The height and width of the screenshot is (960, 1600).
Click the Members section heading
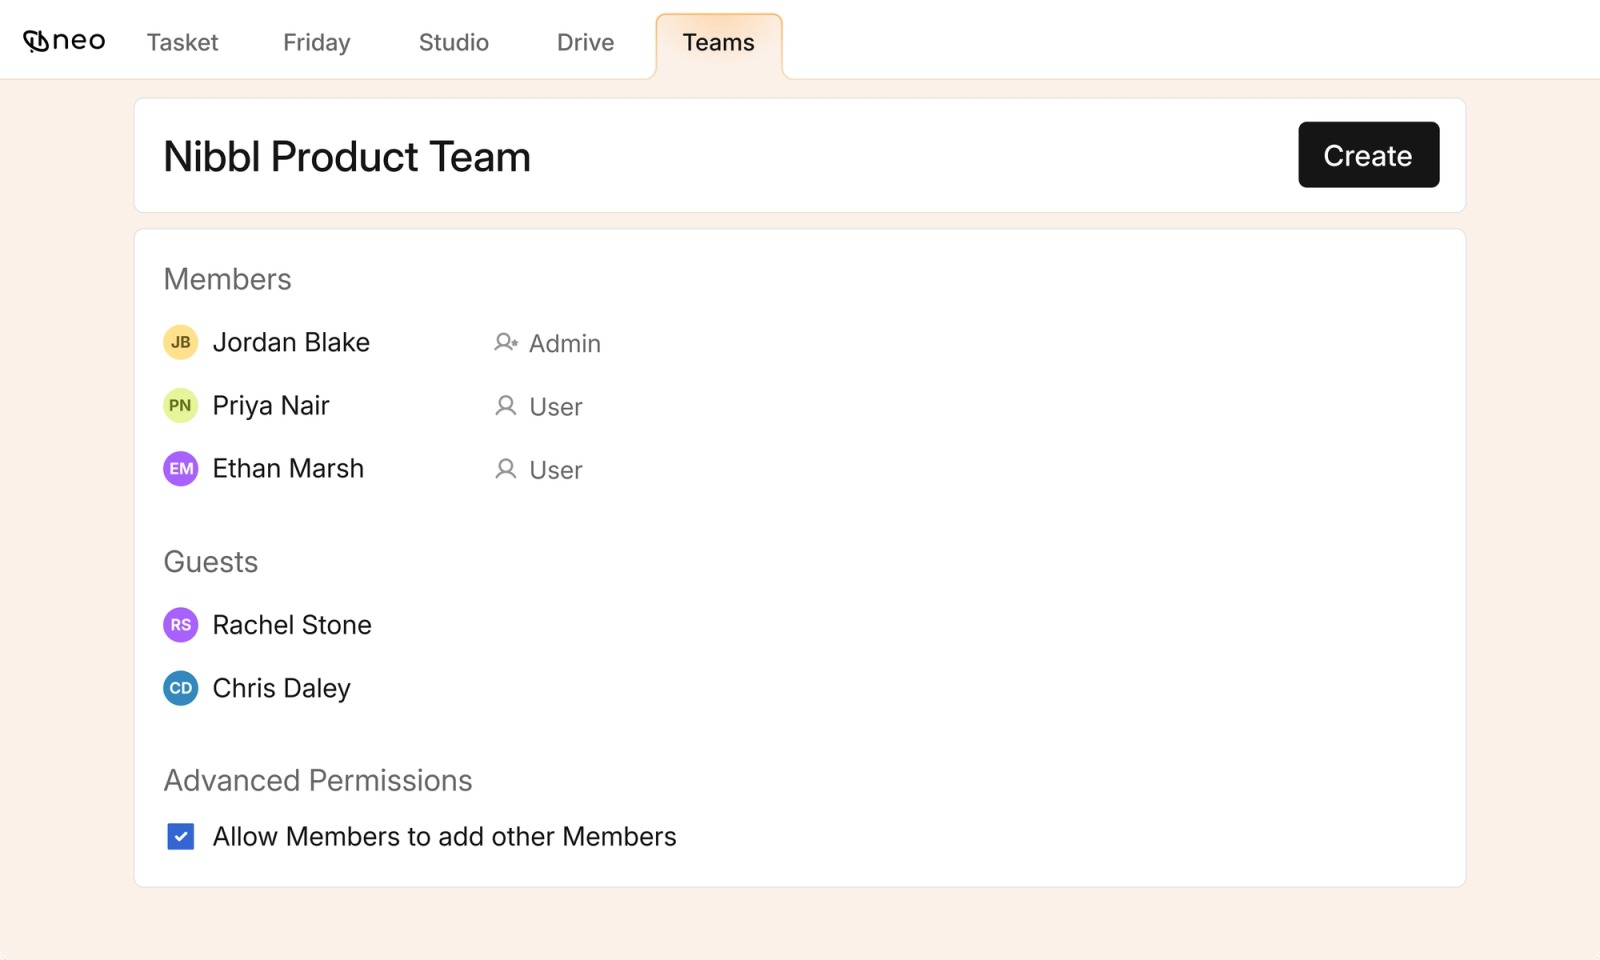click(227, 279)
